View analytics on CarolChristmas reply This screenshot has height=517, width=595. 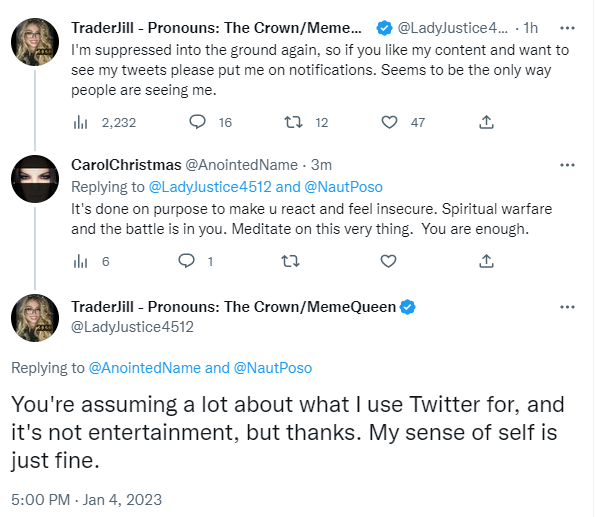[x=80, y=262]
